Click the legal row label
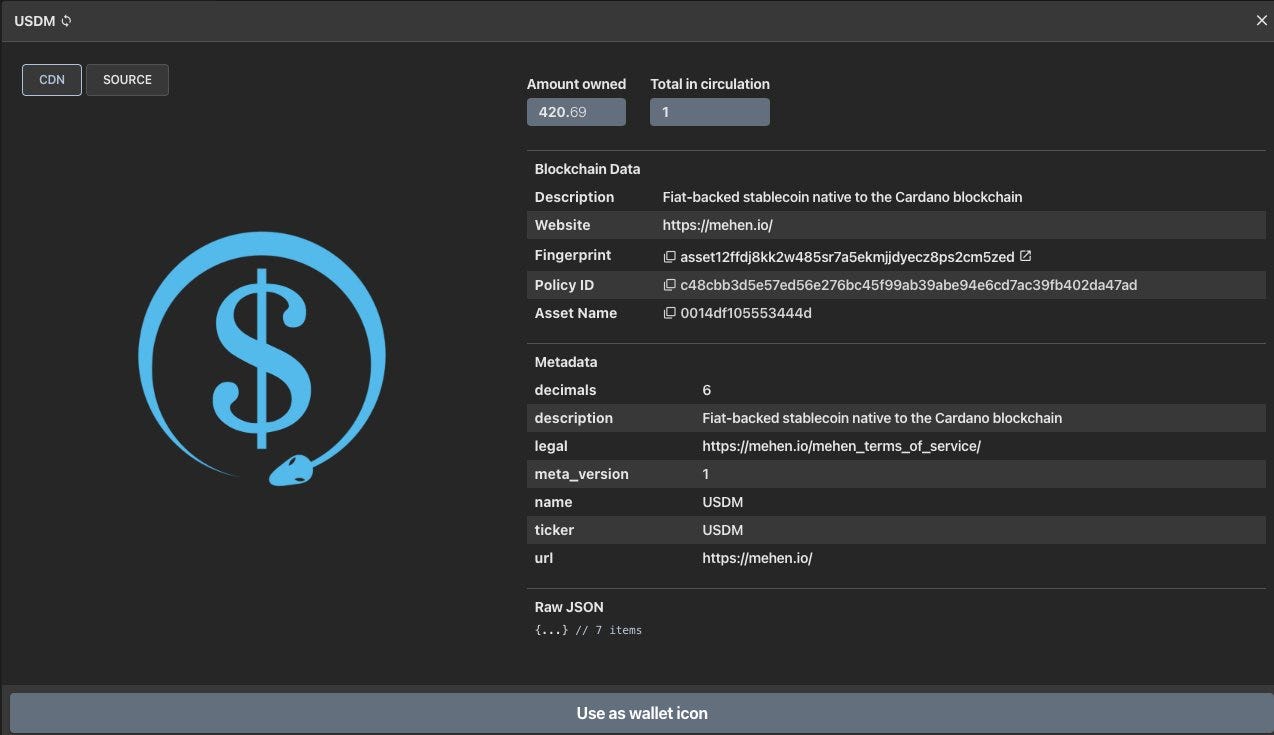The image size is (1274, 735). click(x=551, y=446)
